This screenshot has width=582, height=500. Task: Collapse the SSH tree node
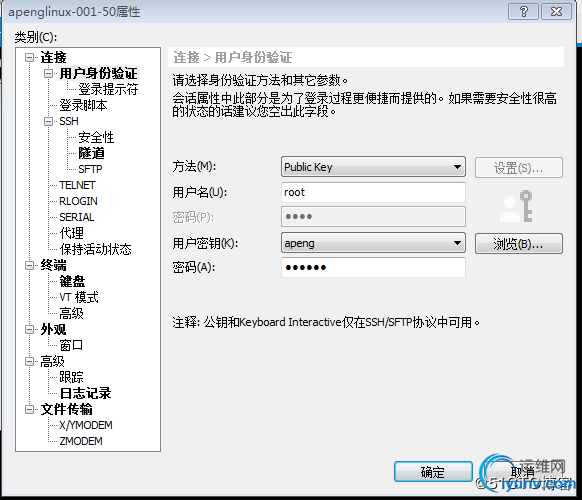tap(48, 121)
